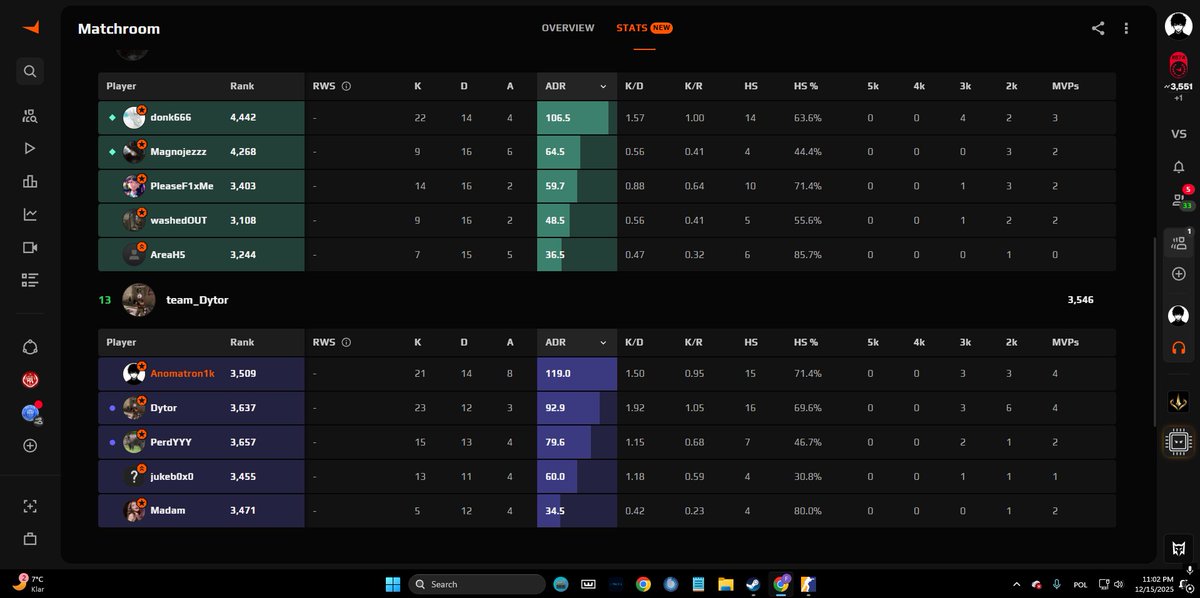Share the matchroom via share icon
Image resolution: width=1200 pixels, height=598 pixels.
[x=1098, y=29]
